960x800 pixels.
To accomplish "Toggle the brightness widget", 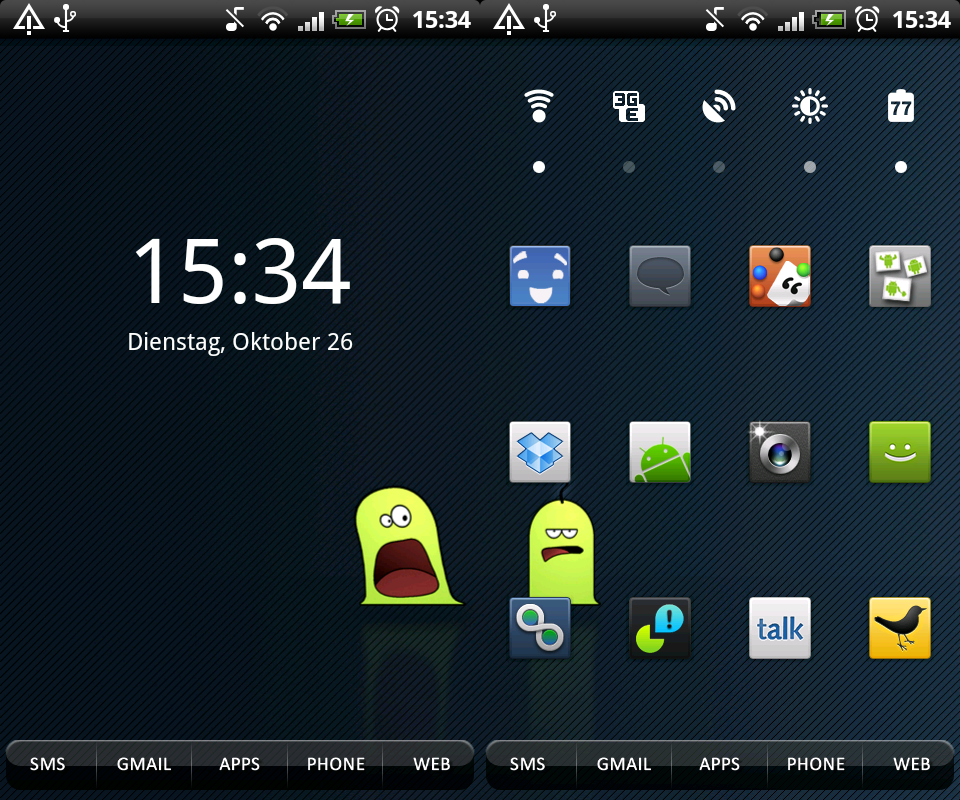I will coord(809,107).
